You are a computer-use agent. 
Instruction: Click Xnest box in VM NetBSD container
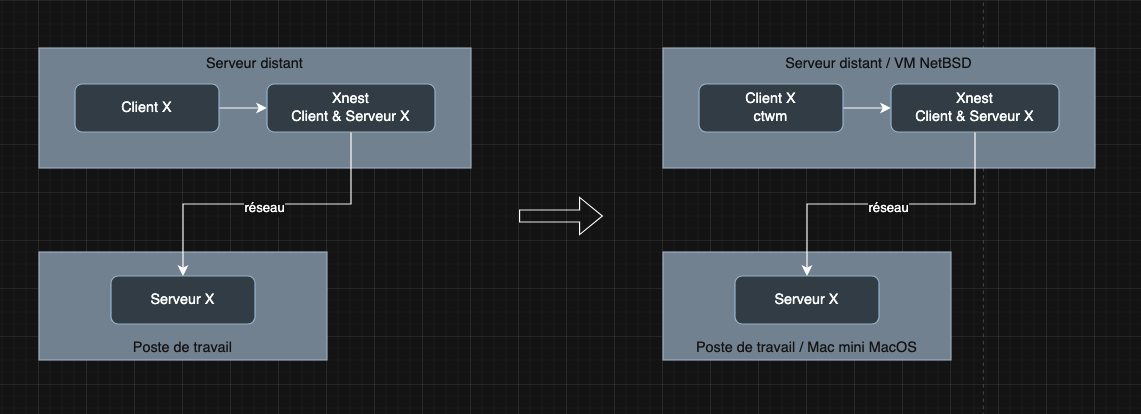point(974,108)
